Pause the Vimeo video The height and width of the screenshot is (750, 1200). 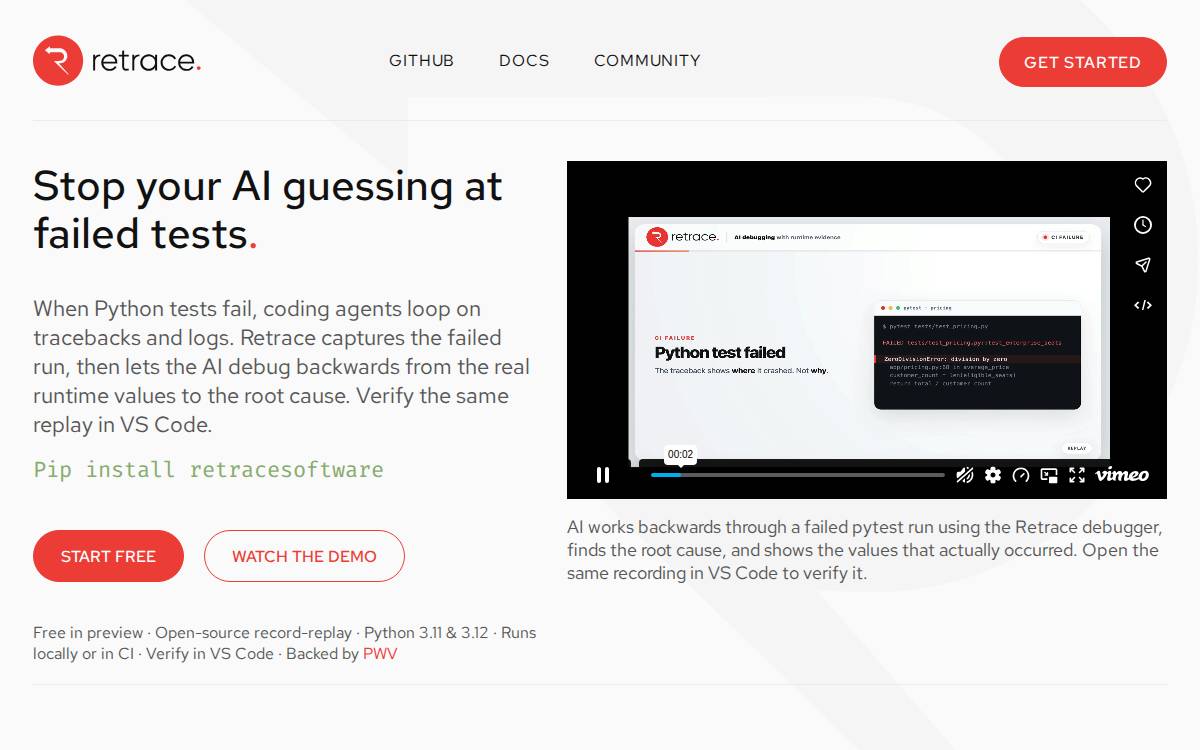pos(603,475)
